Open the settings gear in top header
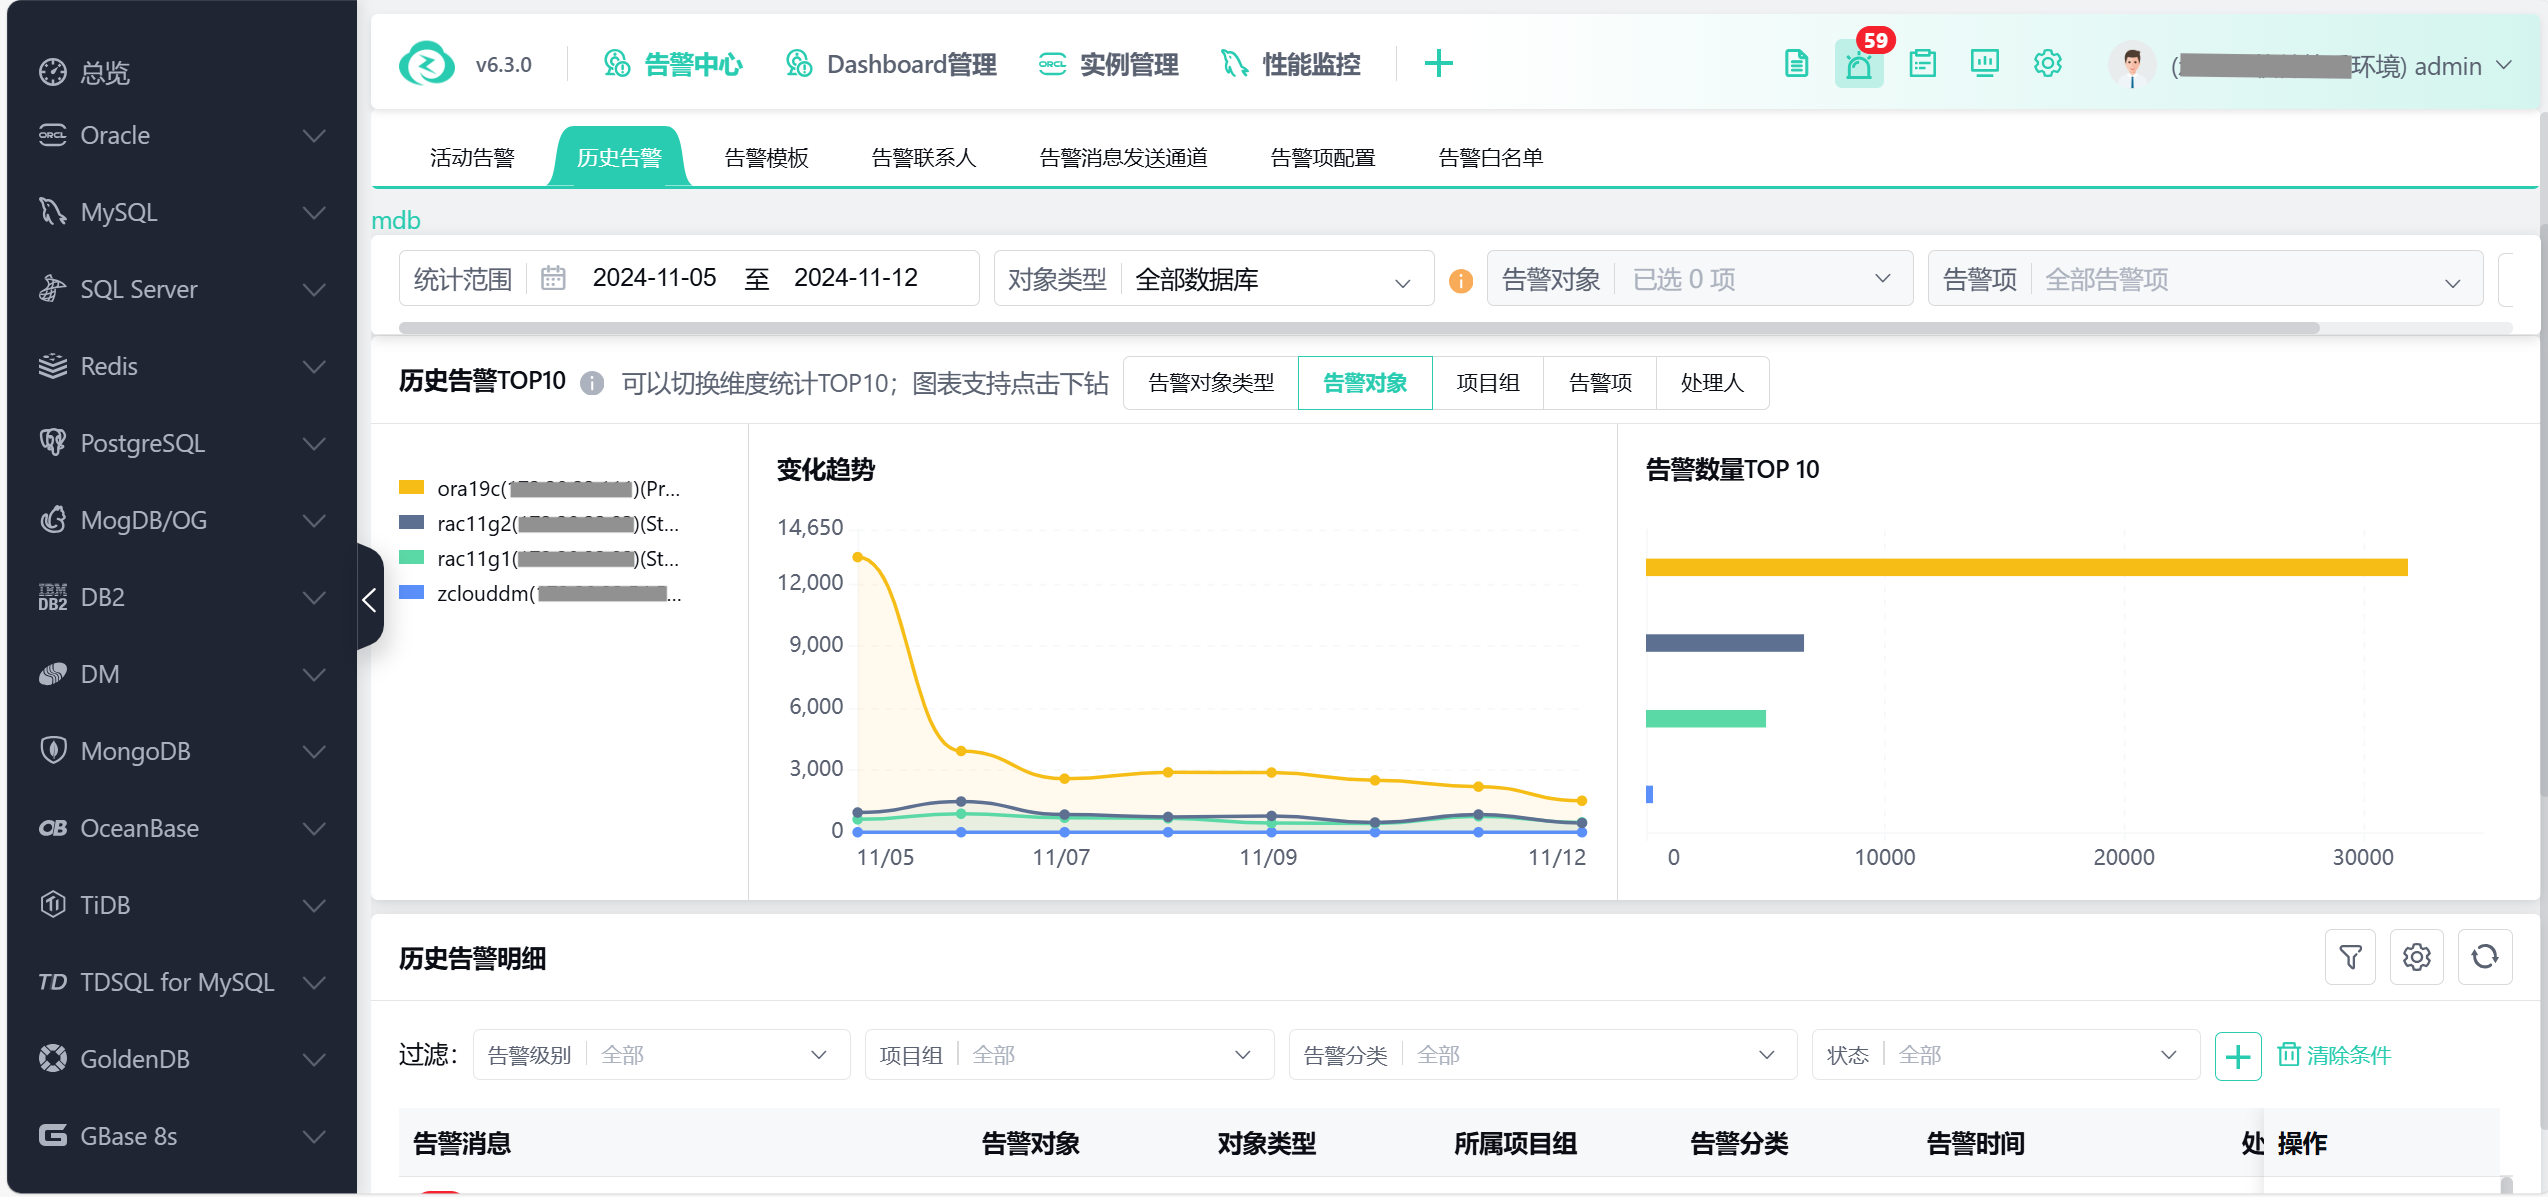 click(2047, 65)
